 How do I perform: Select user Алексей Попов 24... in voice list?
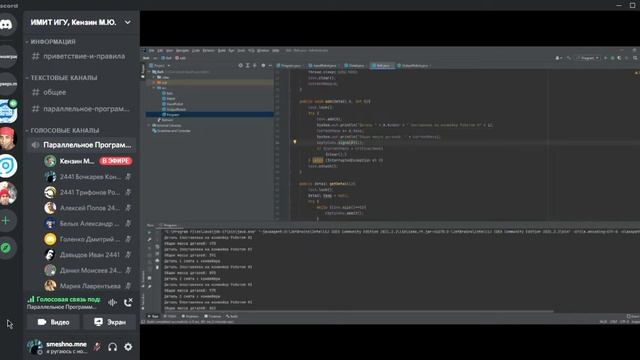tap(88, 208)
